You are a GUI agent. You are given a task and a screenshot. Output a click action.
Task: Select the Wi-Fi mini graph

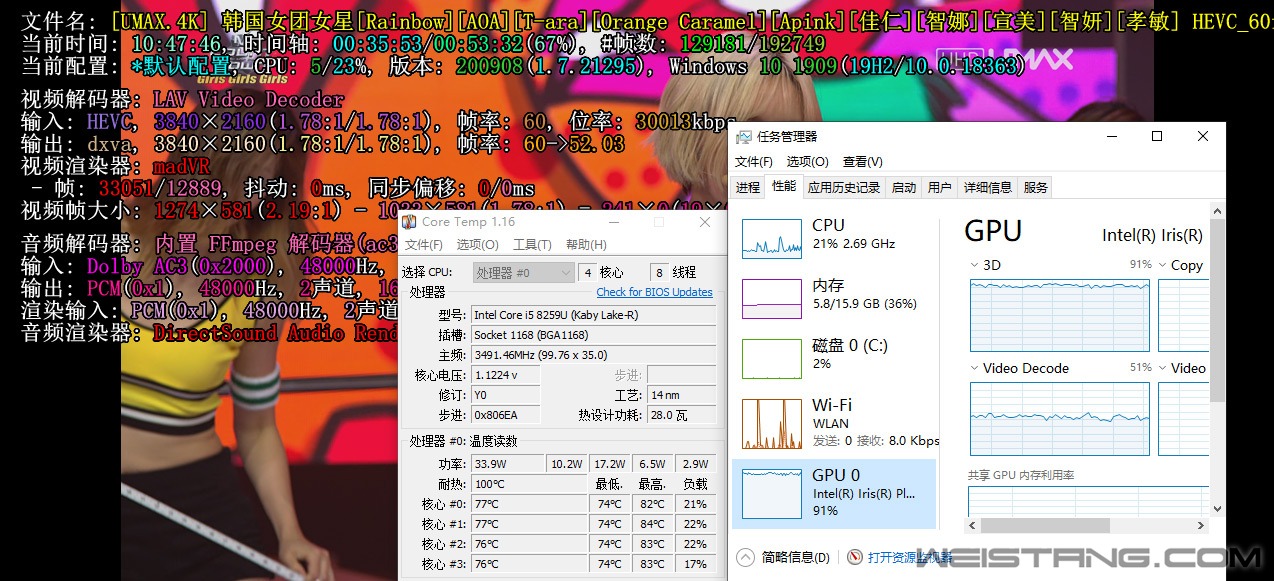click(x=771, y=424)
